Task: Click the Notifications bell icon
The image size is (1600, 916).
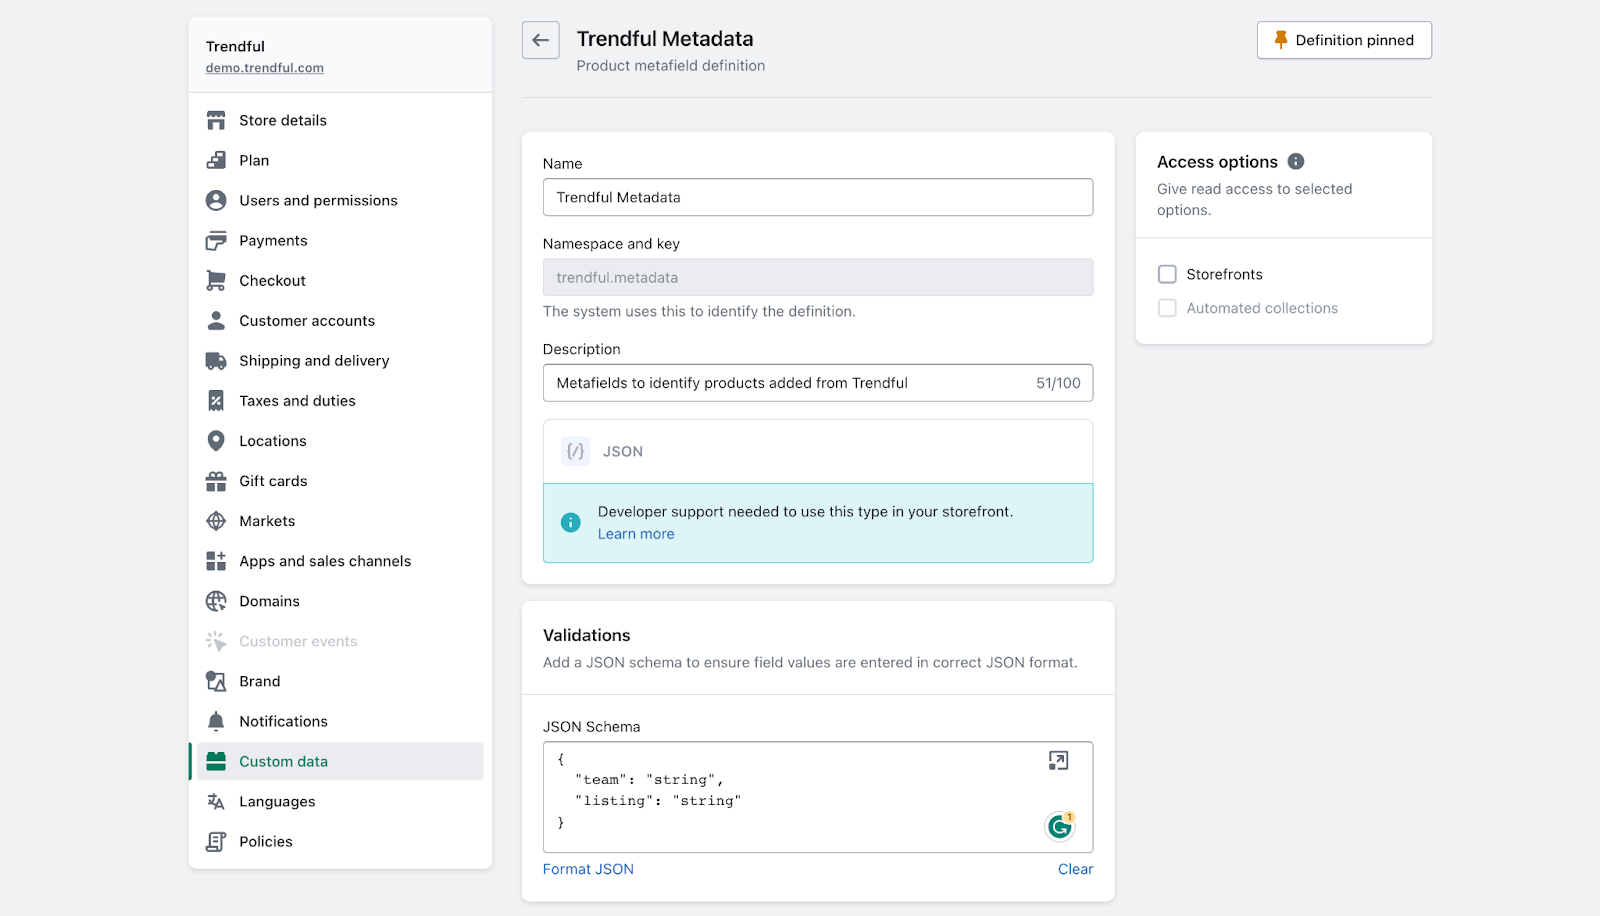Action: 216,721
